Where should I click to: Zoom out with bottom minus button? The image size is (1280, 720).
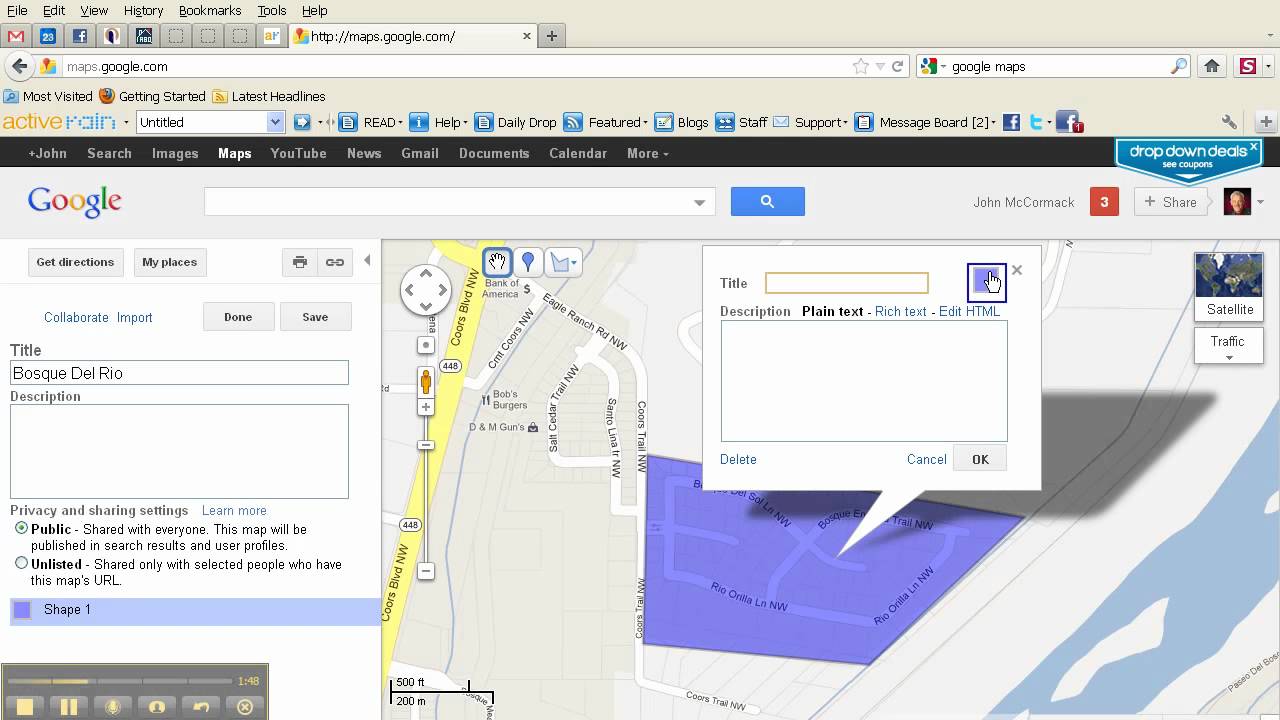coord(426,571)
